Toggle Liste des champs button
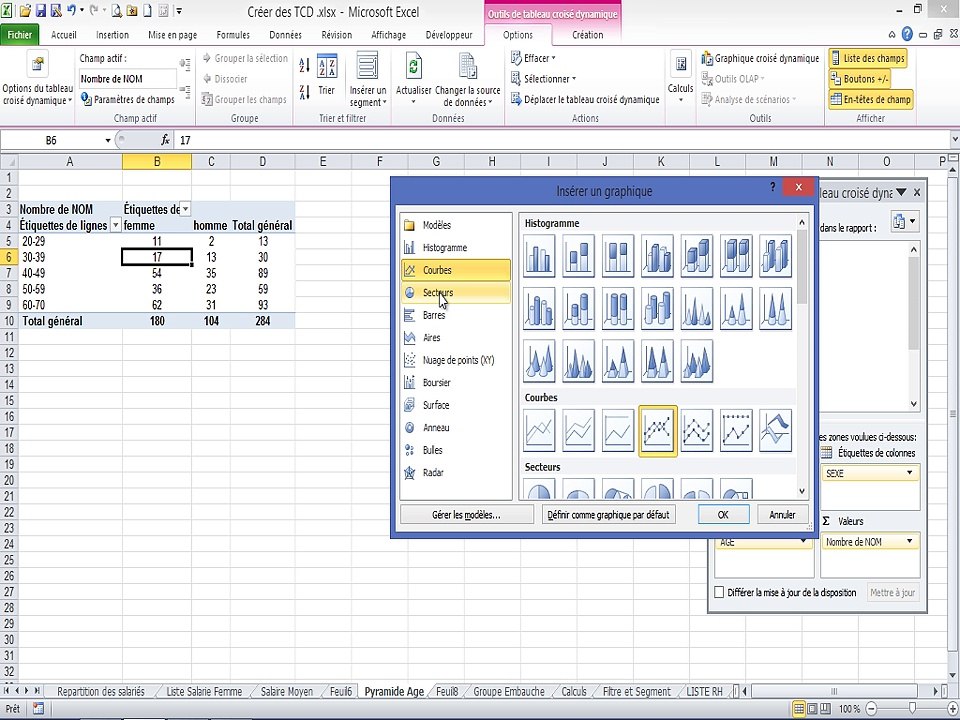 coord(868,58)
